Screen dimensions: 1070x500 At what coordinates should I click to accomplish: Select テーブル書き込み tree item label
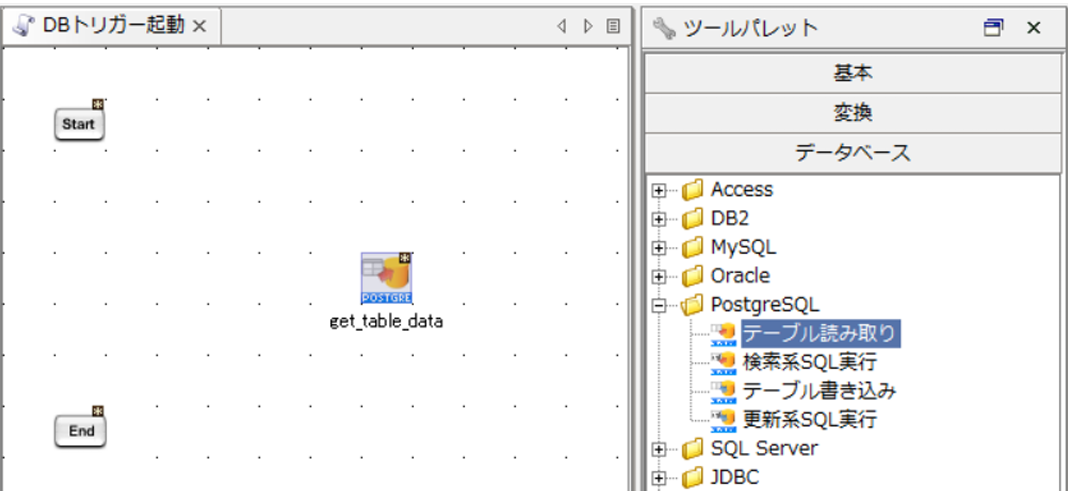(x=819, y=391)
